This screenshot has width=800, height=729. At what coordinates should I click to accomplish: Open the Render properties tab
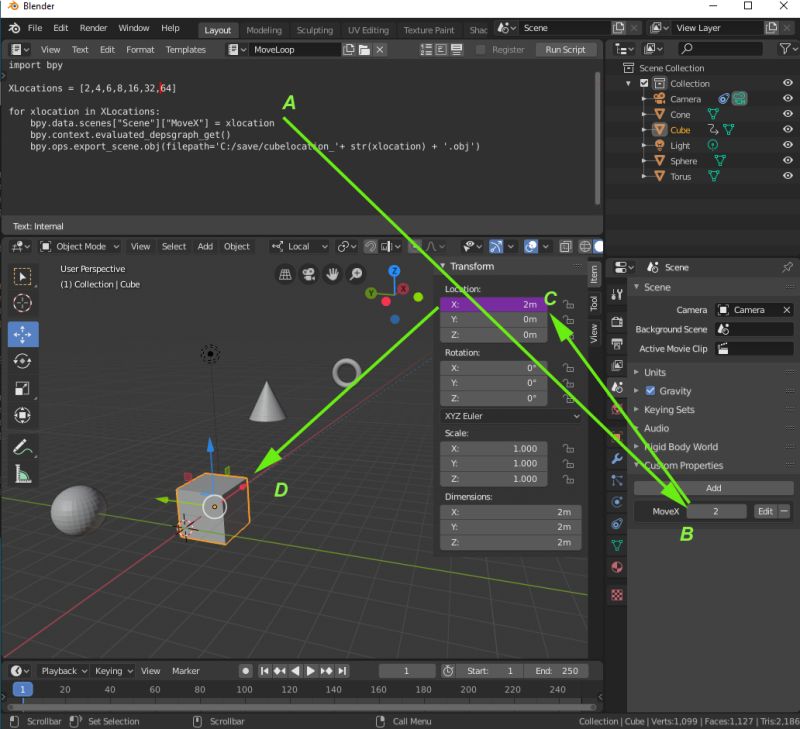click(617, 322)
